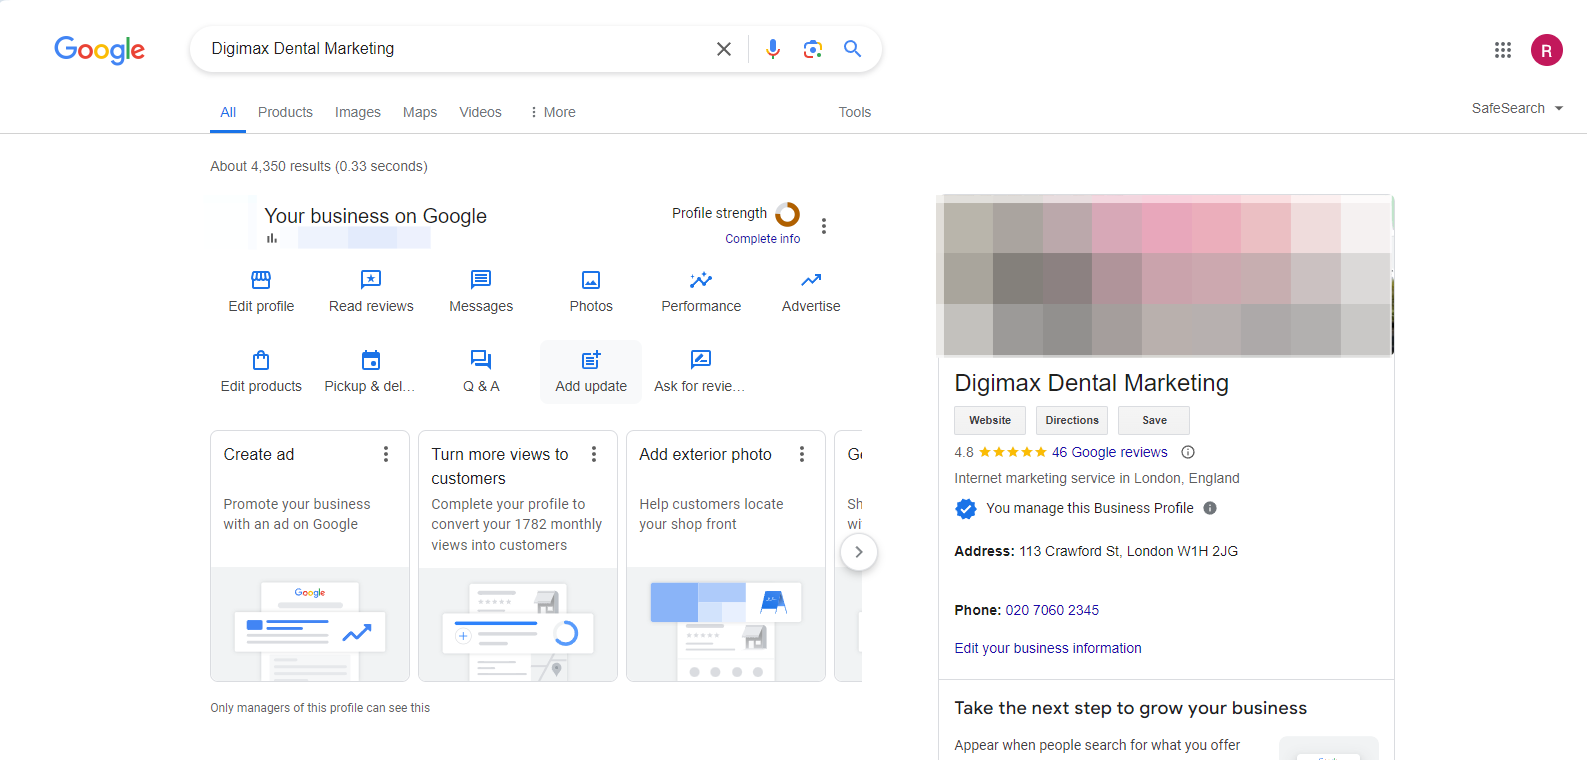Viewport: 1589px width, 760px height.
Task: Open Ask for reviews
Action: pyautogui.click(x=701, y=372)
